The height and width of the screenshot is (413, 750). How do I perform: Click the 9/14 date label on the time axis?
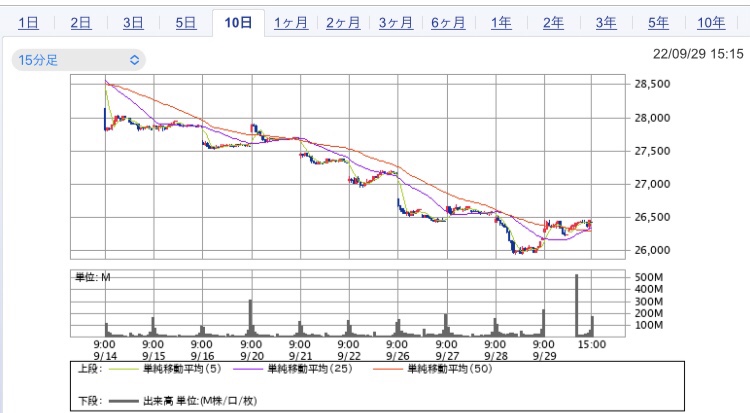click(x=105, y=356)
